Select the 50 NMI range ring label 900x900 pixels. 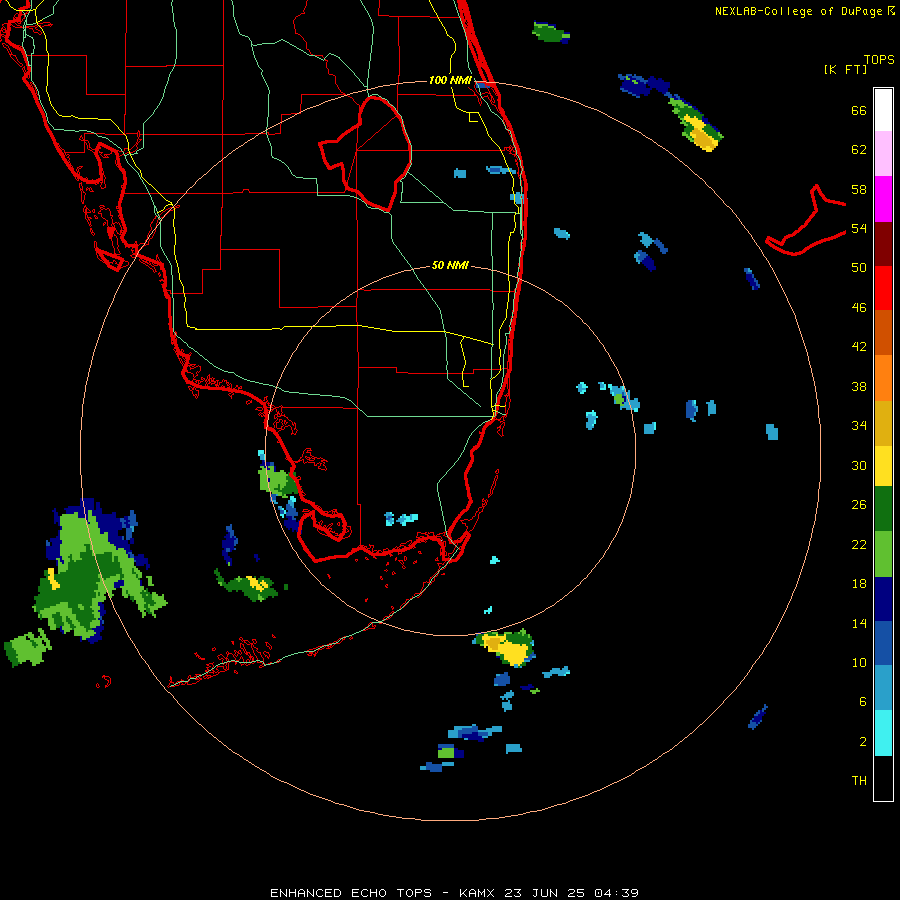coord(450,265)
